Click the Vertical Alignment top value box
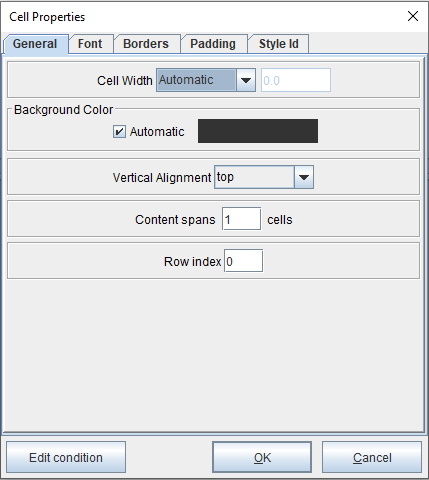The image size is (429, 480). pos(254,177)
